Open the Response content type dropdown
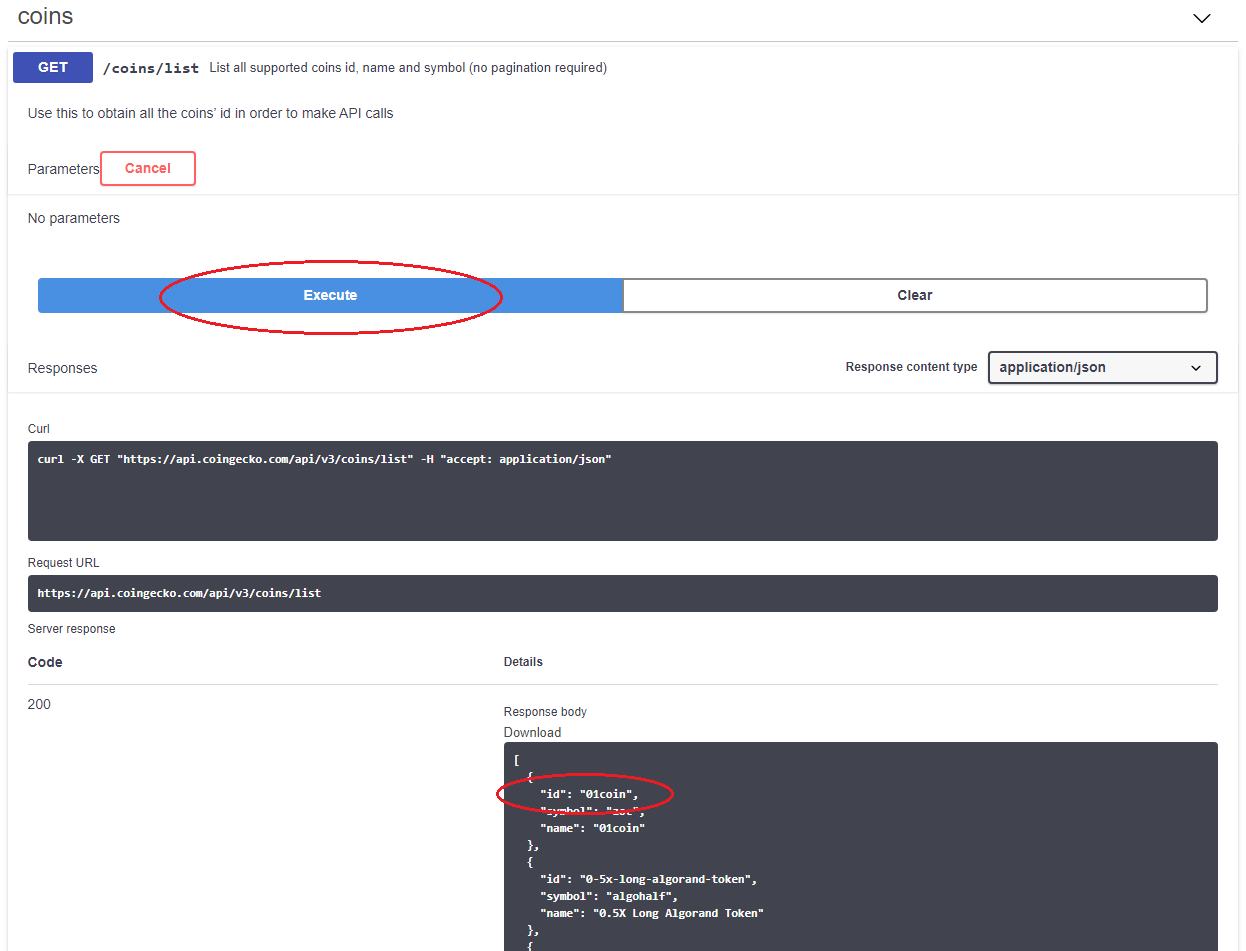Image resolution: width=1246 pixels, height=951 pixels. point(1102,367)
